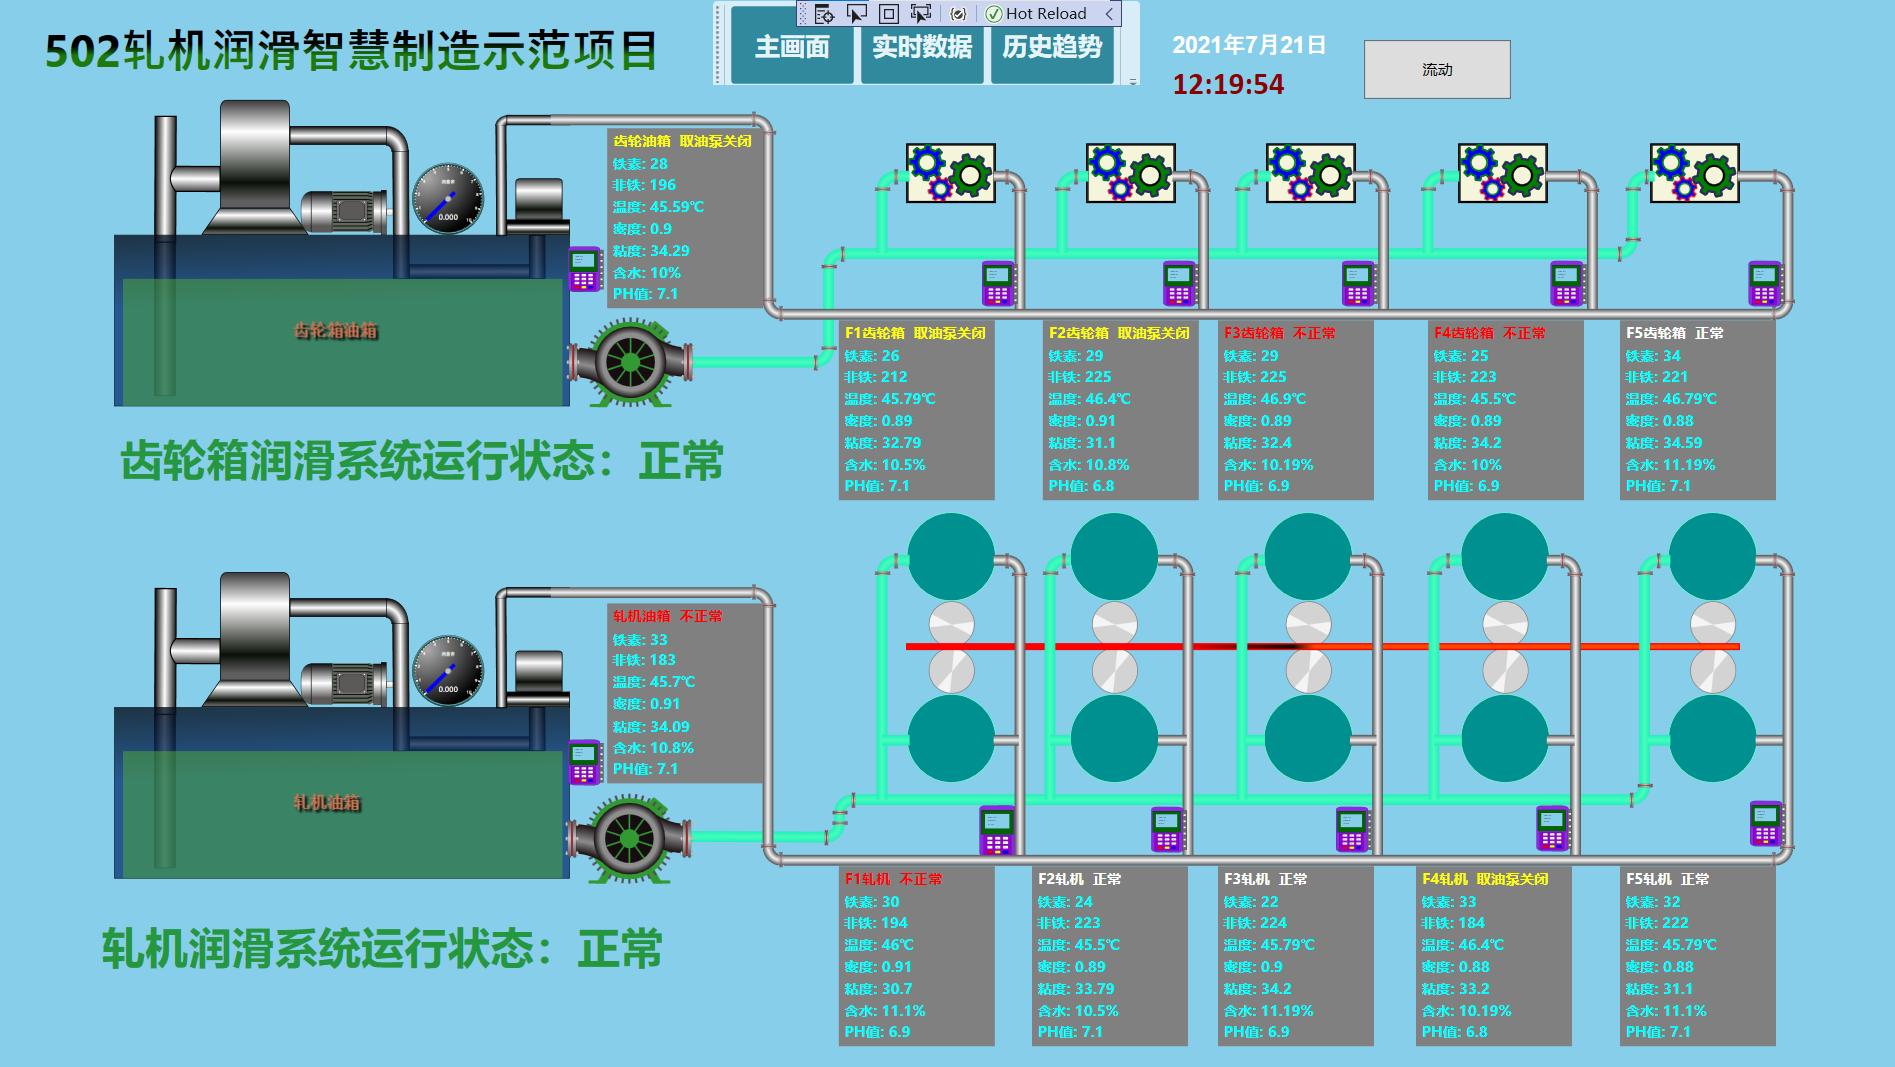Click the F3齿轮箱 gear icon
Screen dimensions: 1895x1067
coord(1311,173)
